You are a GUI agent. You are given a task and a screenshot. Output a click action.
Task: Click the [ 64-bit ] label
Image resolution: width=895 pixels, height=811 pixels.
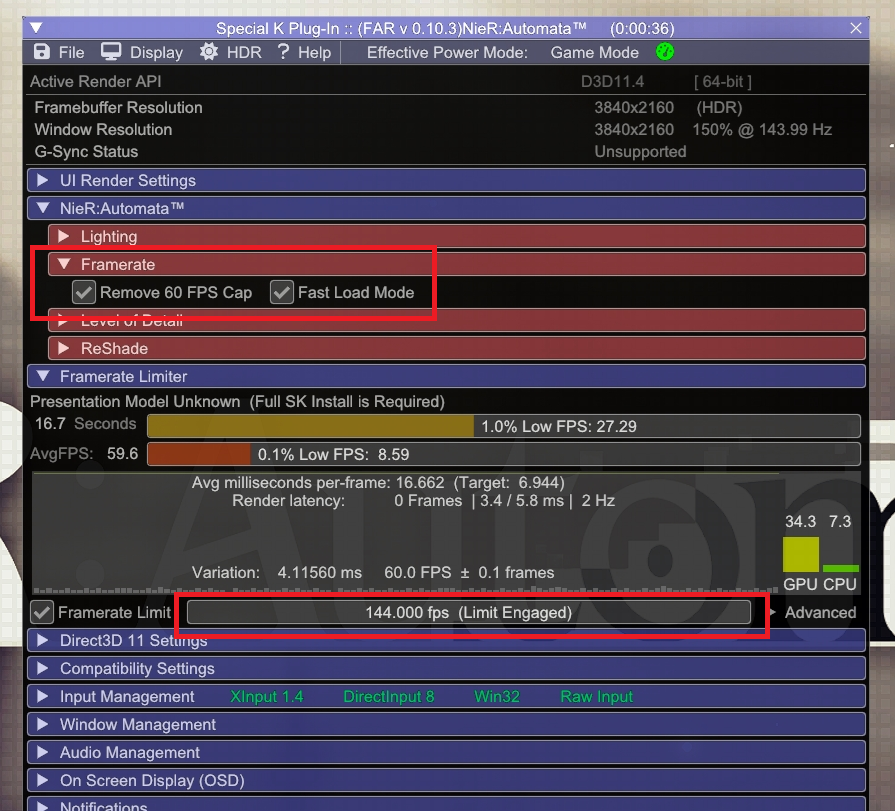click(x=723, y=82)
